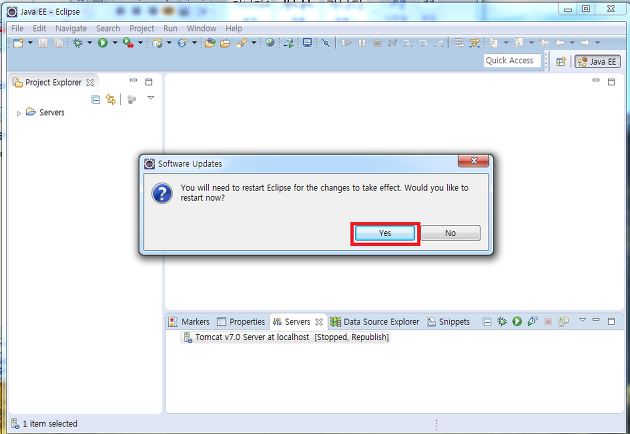Viewport: 630px width, 434px height.
Task: Switch to the Snippets tab
Action: 448,322
